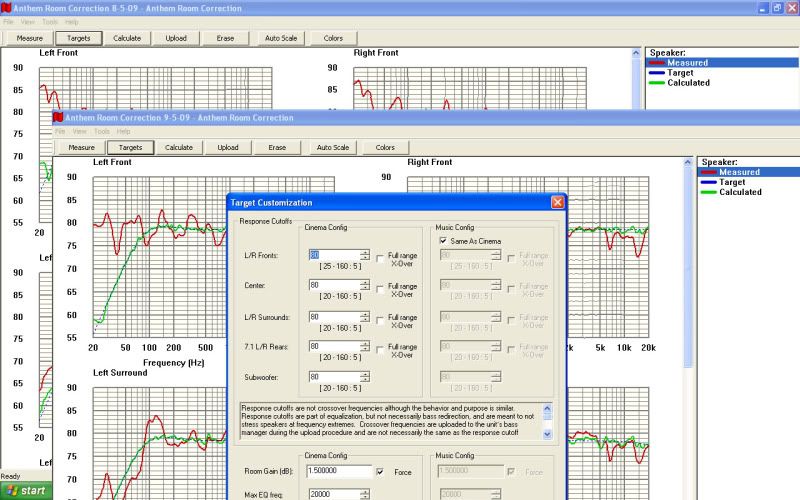Viewport: 800px width, 500px height.
Task: Decrease Subwoofer cinema cutoff with down arrow
Action: (x=364, y=381)
